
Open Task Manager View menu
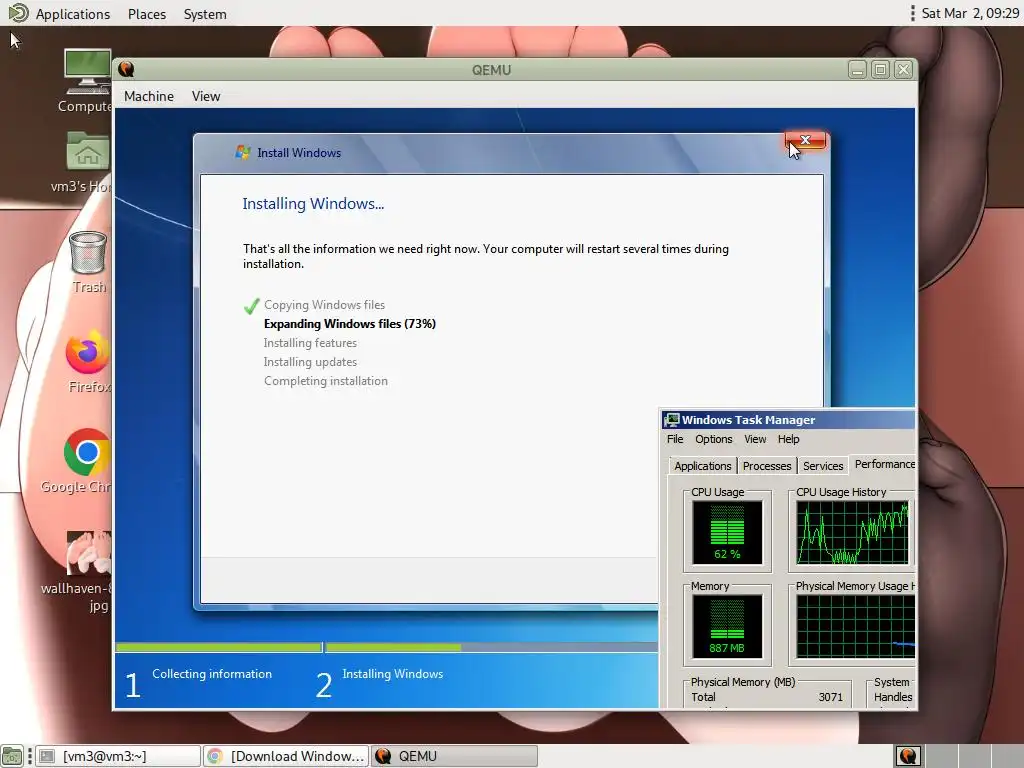[755, 439]
